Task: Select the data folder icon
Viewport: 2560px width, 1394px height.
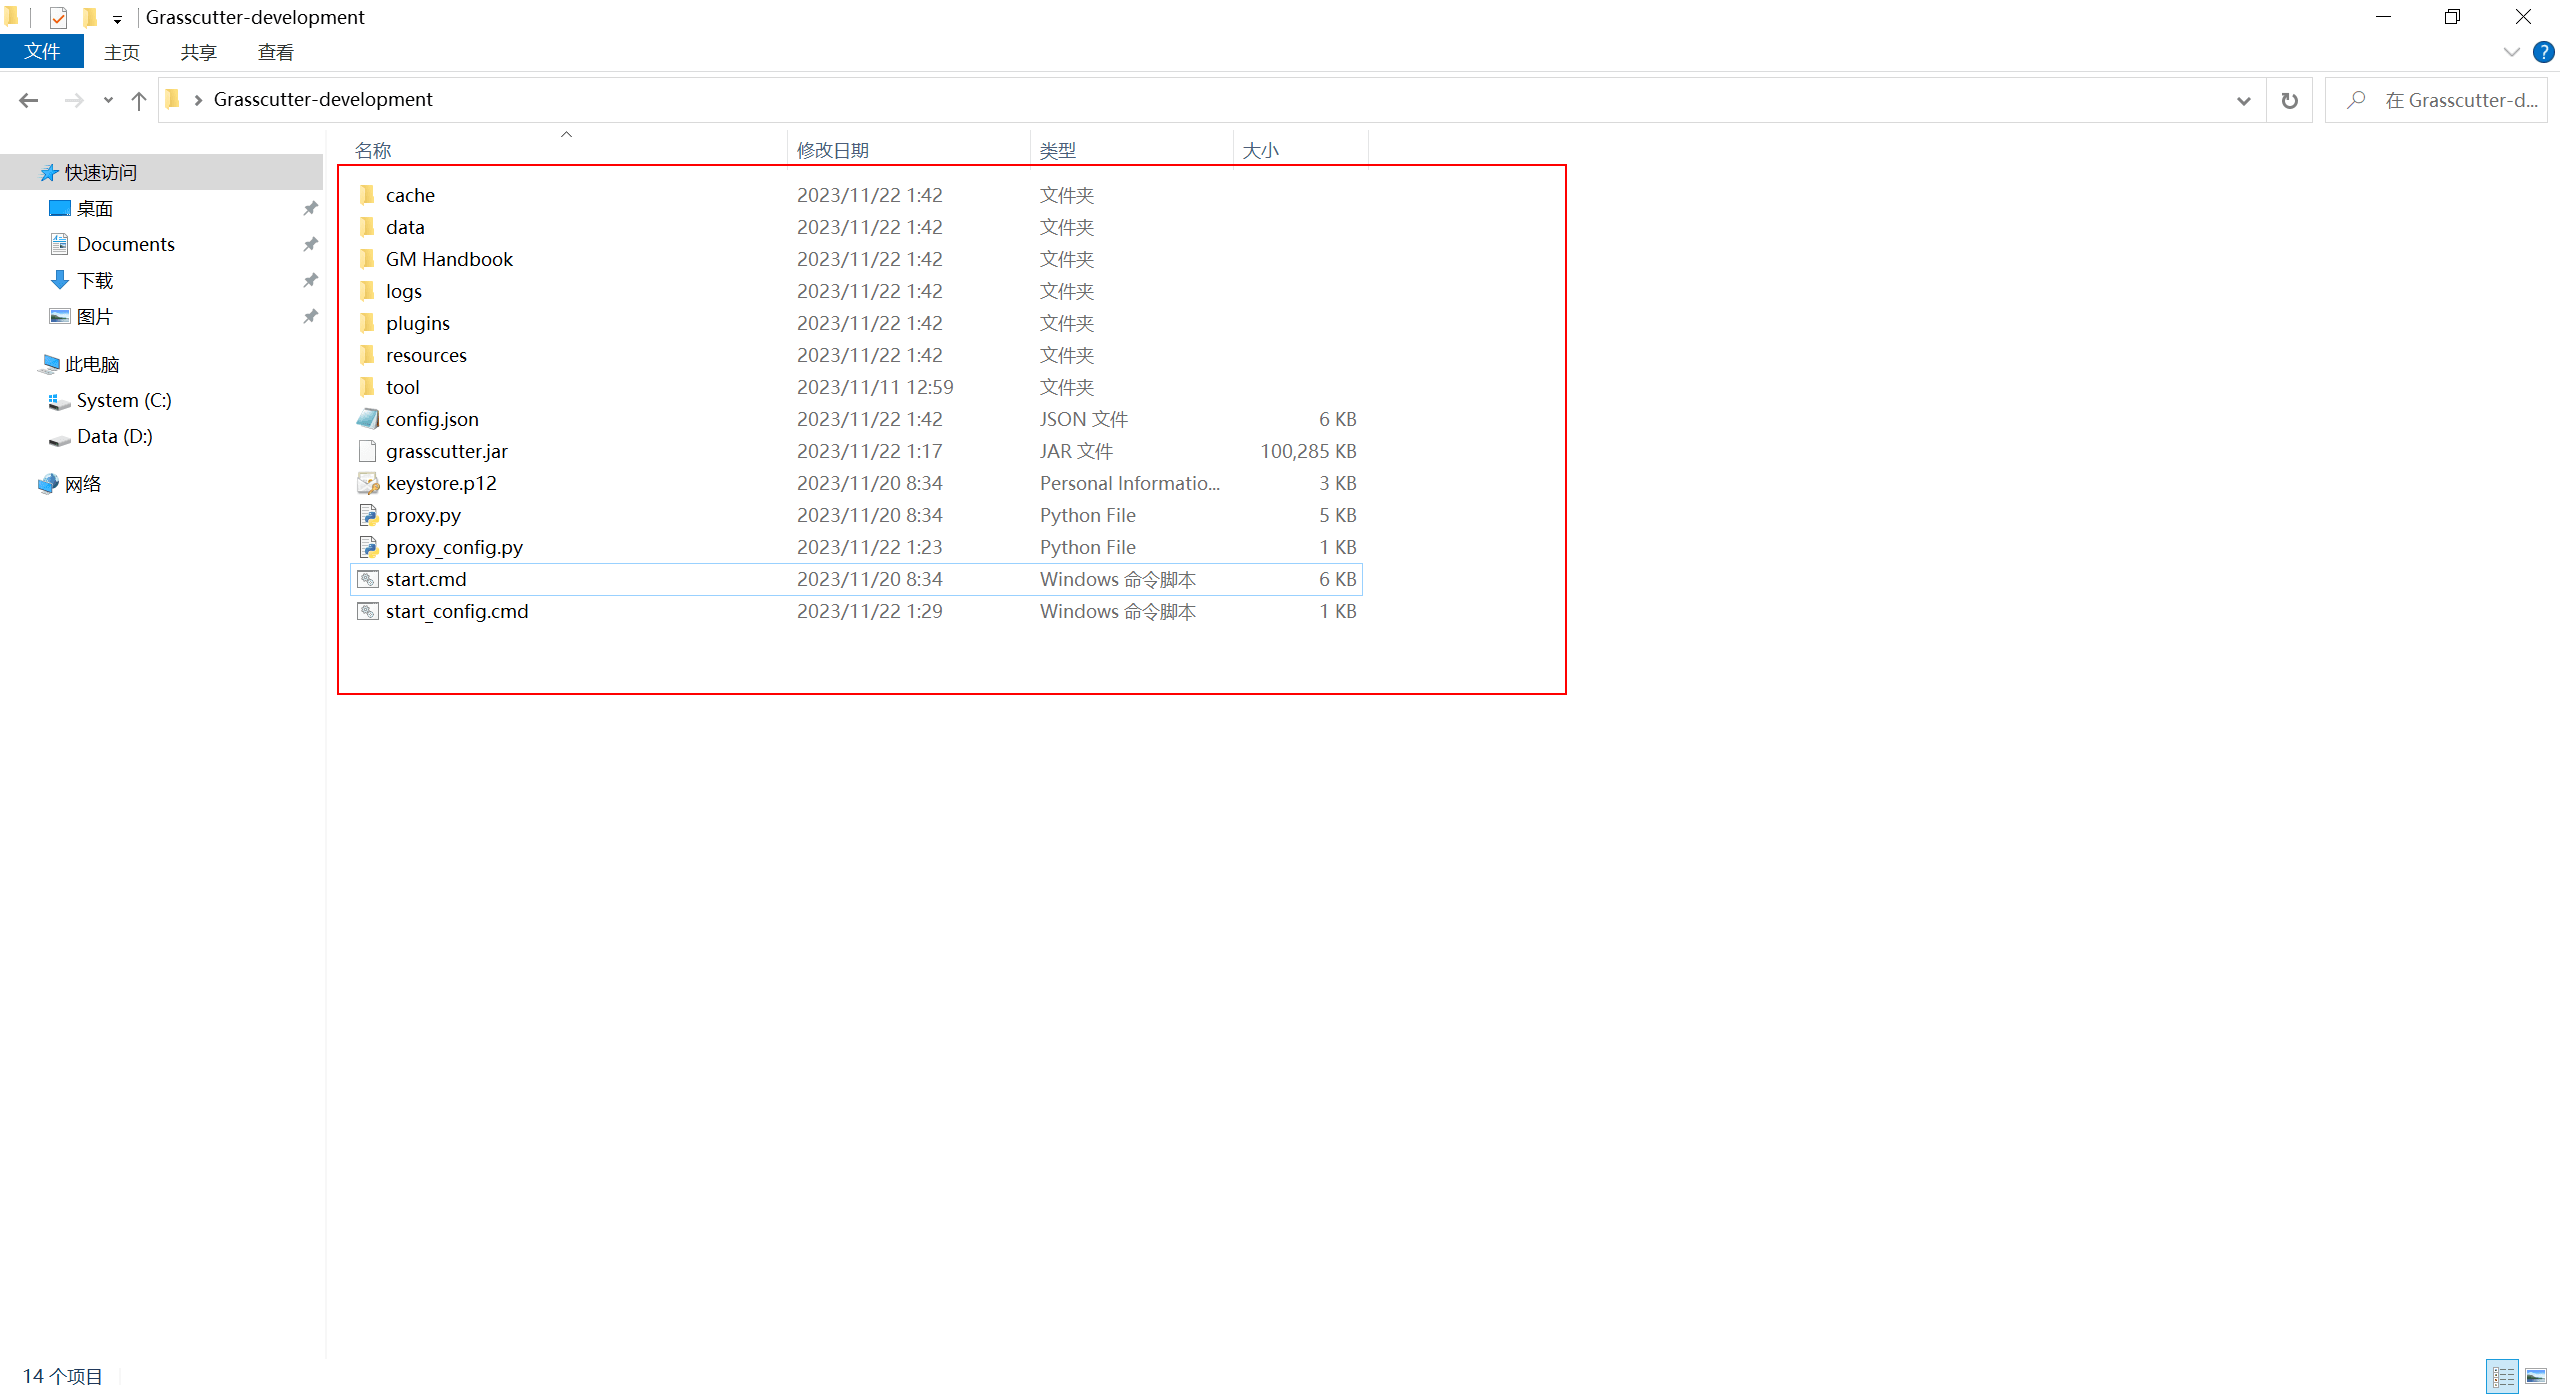Action: (x=367, y=227)
